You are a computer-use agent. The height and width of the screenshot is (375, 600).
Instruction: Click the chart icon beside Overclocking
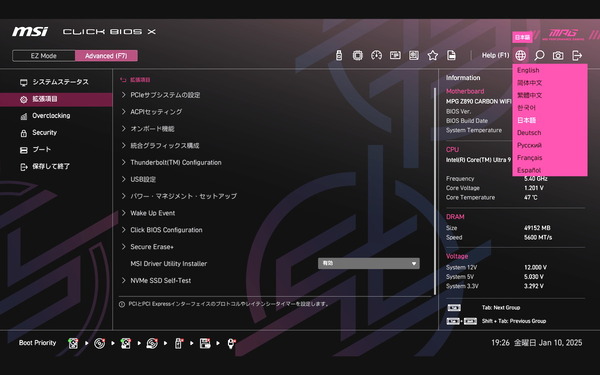[x=24, y=116]
